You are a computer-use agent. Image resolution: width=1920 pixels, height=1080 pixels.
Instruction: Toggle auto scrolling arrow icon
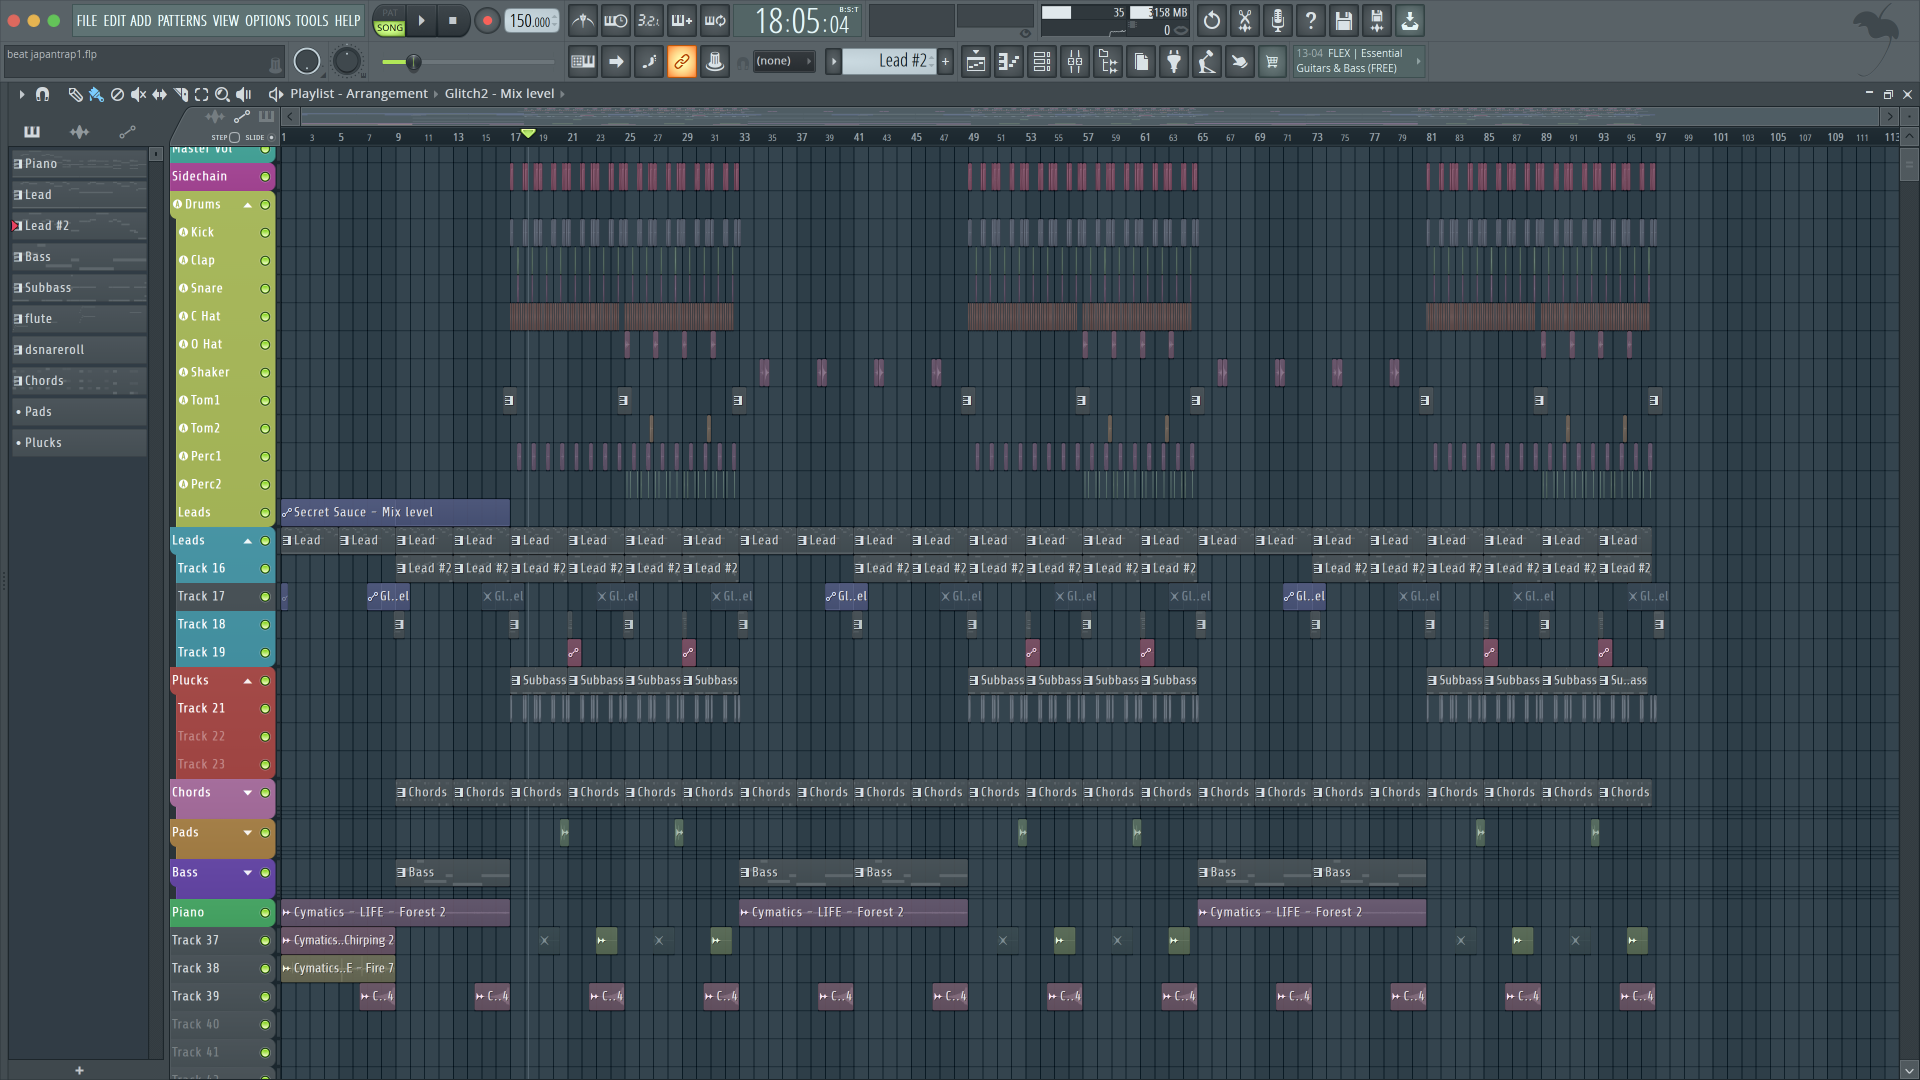[x=616, y=62]
